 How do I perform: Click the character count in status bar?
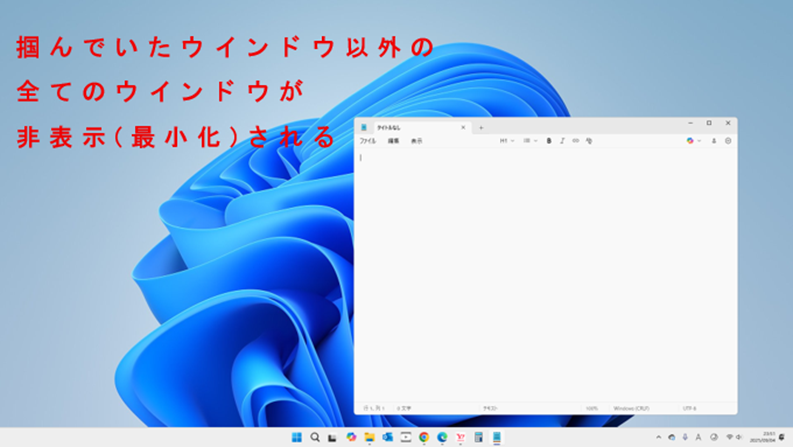coord(404,408)
